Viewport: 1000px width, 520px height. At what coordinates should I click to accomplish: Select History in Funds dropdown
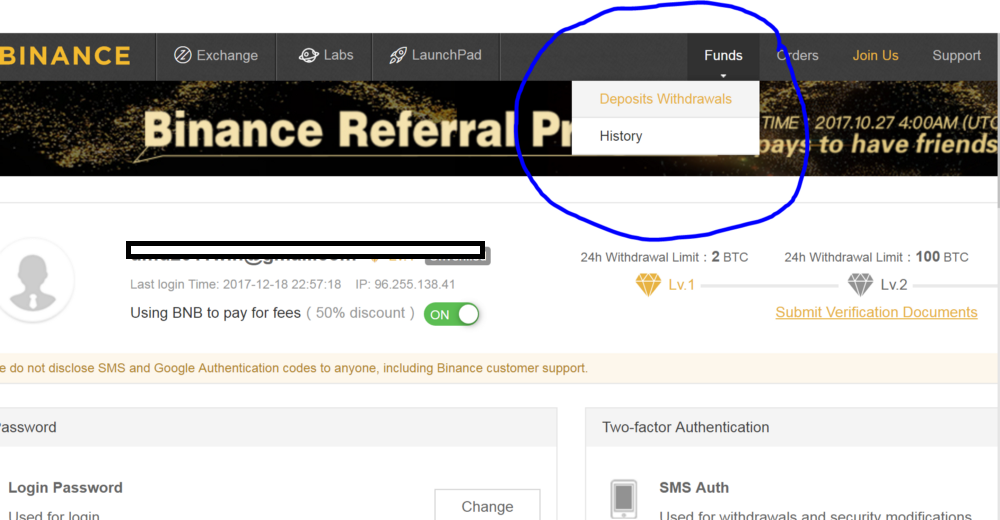click(665, 136)
